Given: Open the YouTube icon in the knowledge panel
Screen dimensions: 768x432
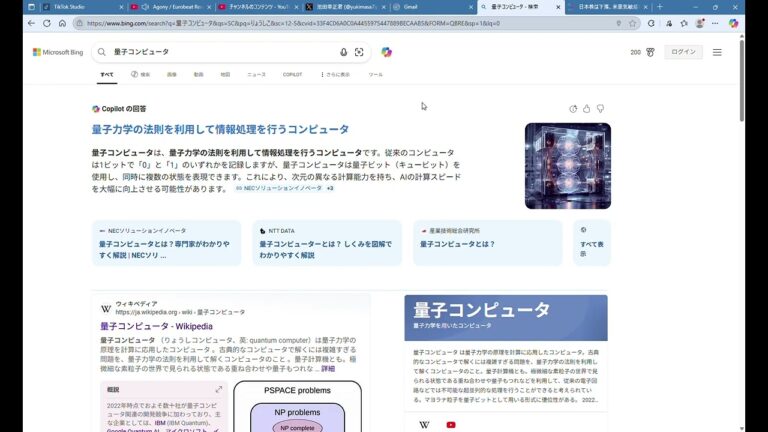Looking at the screenshot, I should [451, 425].
